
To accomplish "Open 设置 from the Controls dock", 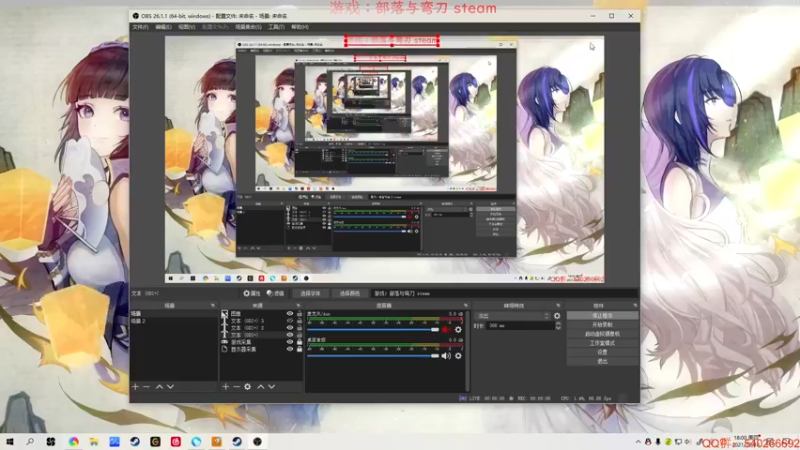I will pos(602,352).
